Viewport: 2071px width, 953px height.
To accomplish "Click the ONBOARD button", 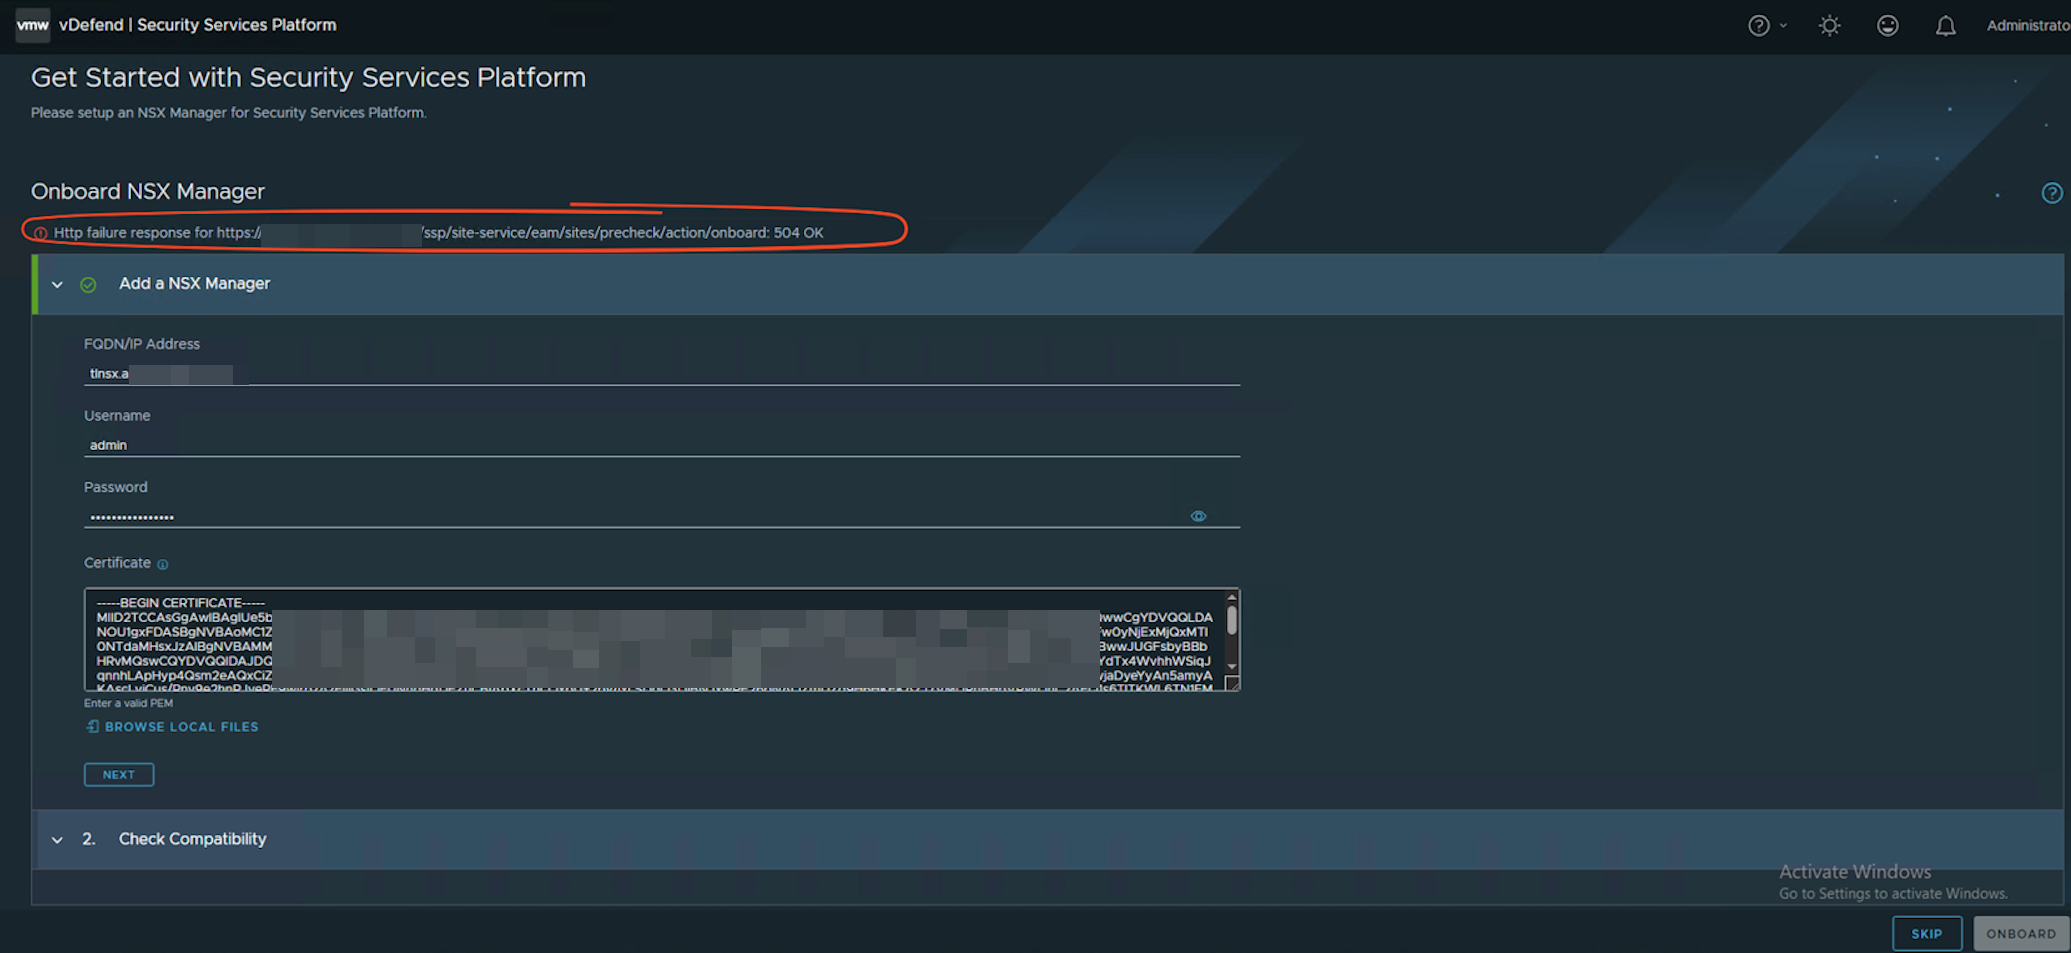I will [2020, 934].
